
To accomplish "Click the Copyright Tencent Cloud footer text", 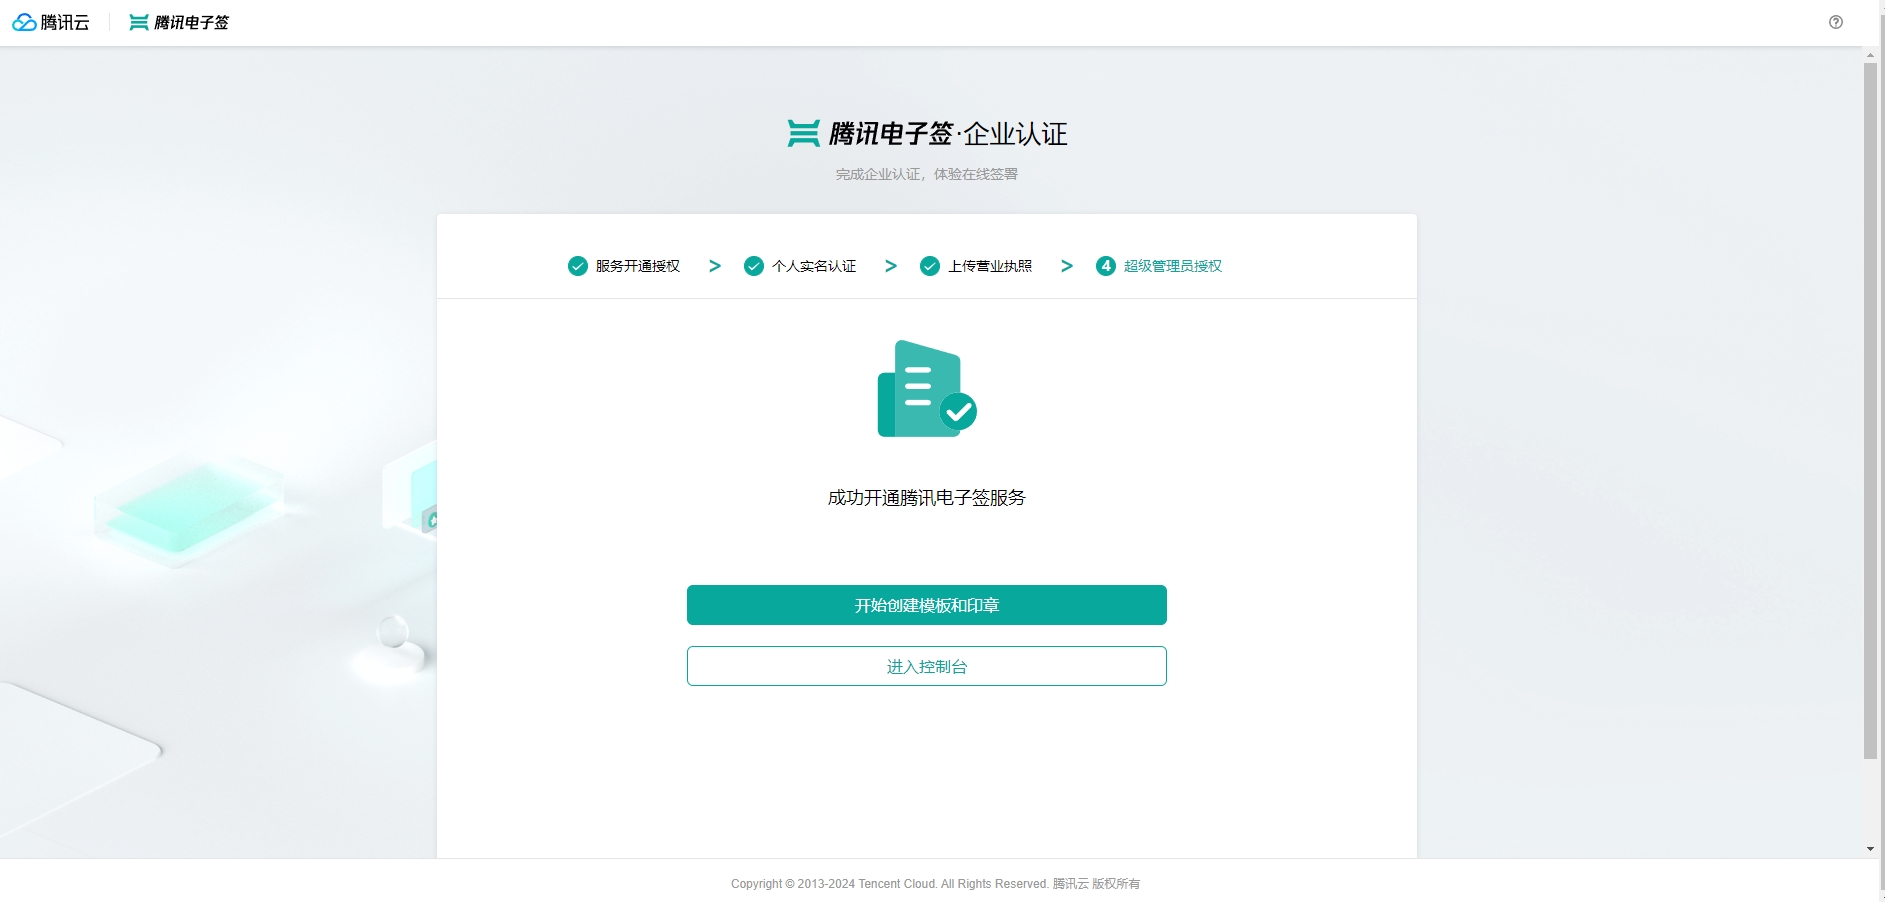I will pos(935,884).
